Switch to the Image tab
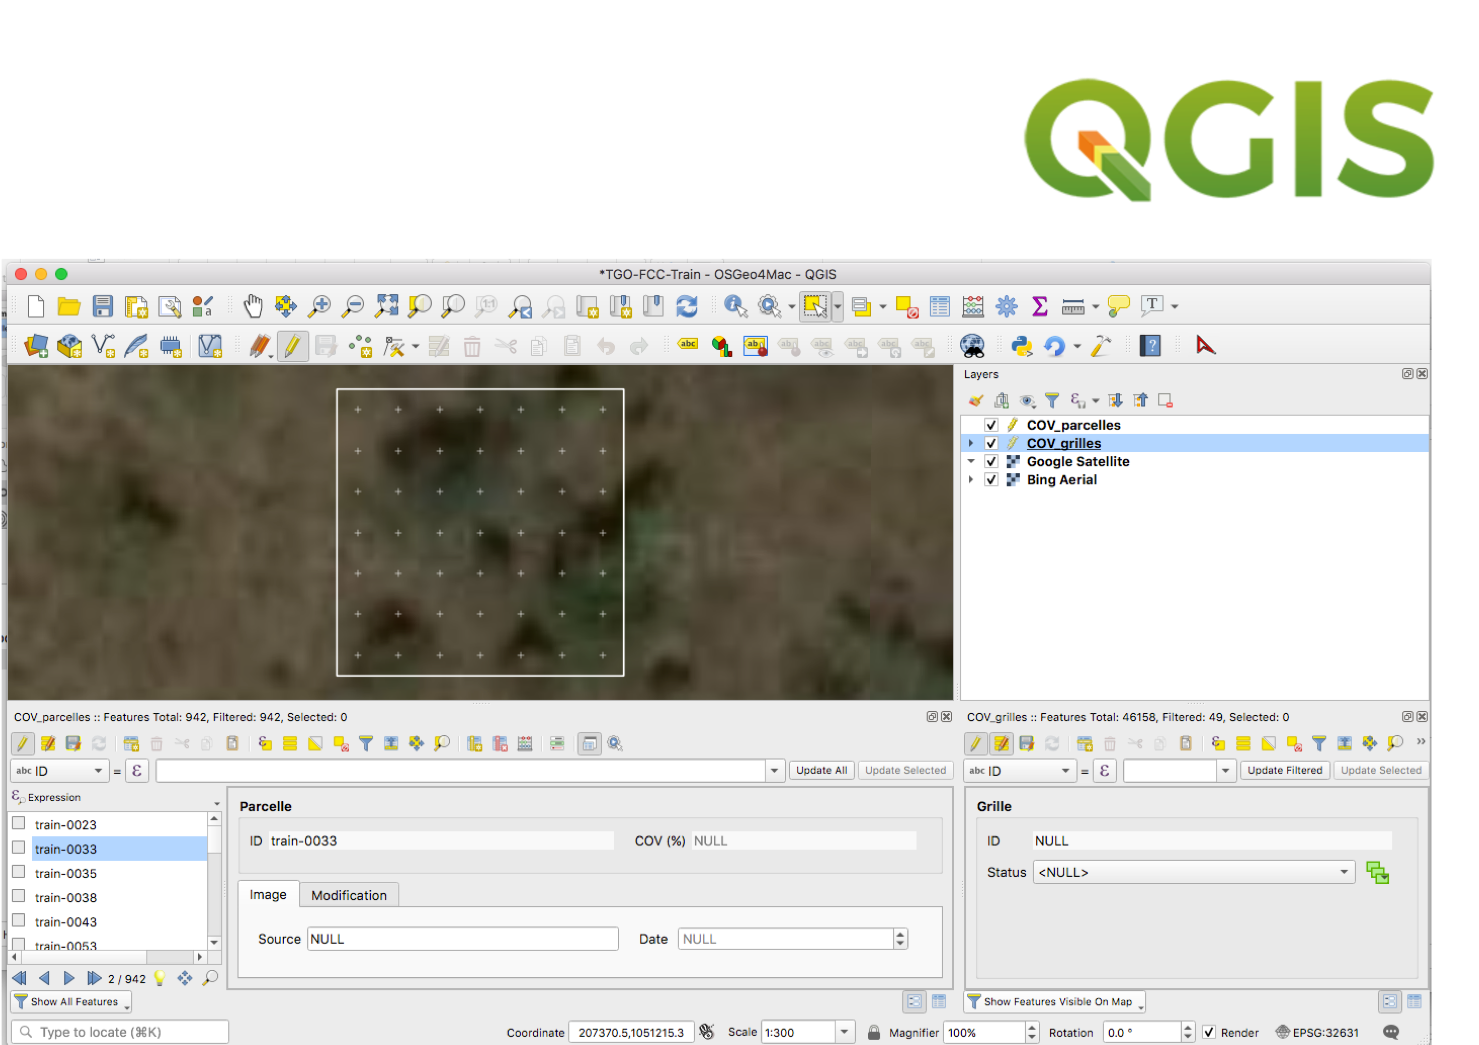Image resolution: width=1479 pixels, height=1045 pixels. (268, 894)
